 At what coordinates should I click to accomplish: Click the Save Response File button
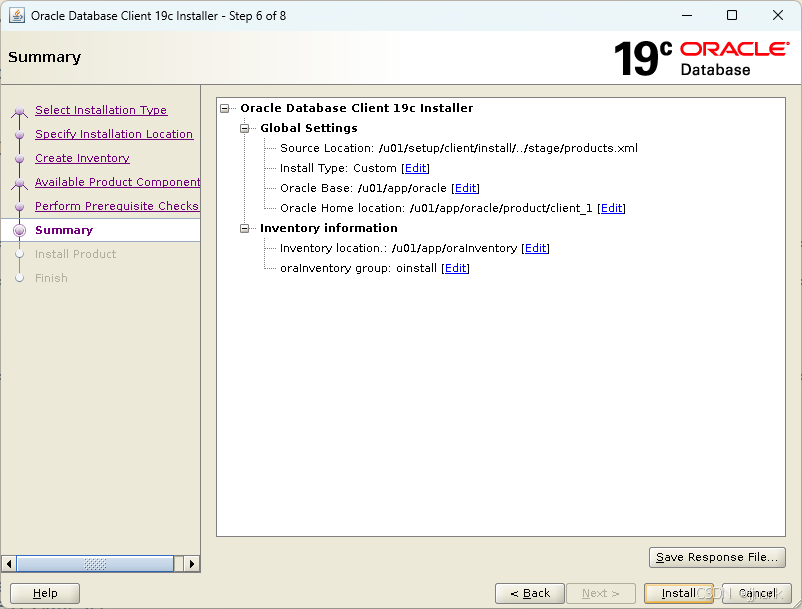tap(717, 557)
